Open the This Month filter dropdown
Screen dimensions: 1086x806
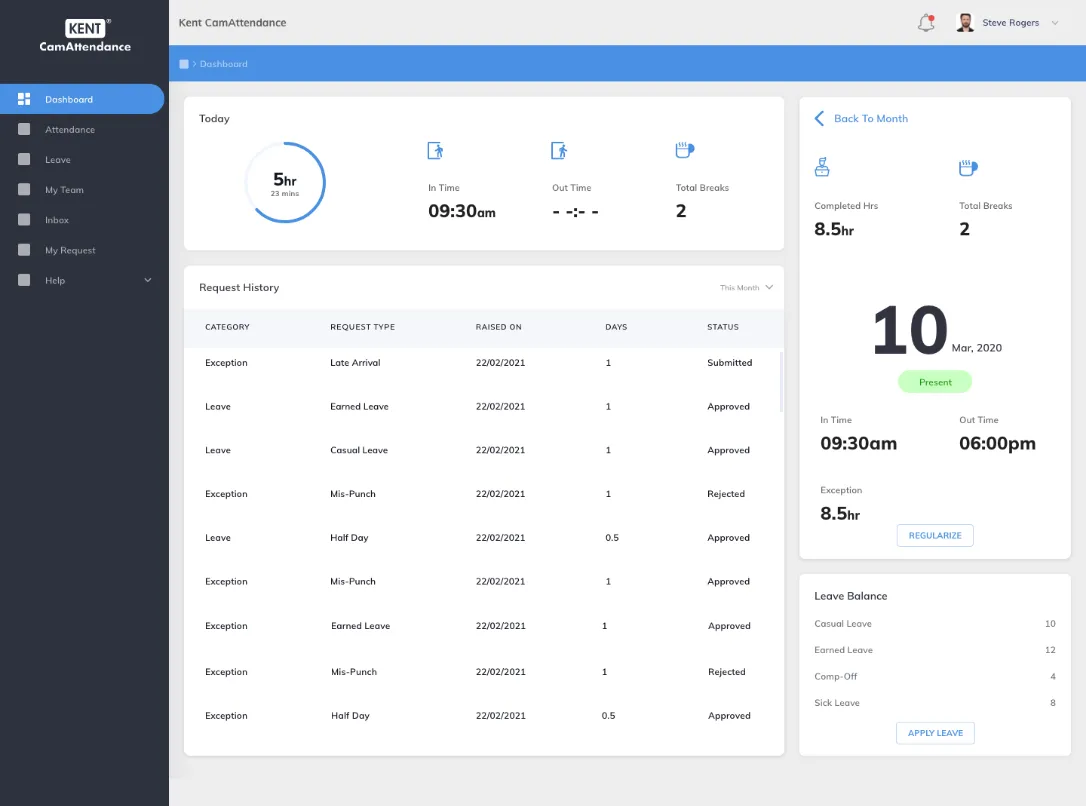(746, 287)
